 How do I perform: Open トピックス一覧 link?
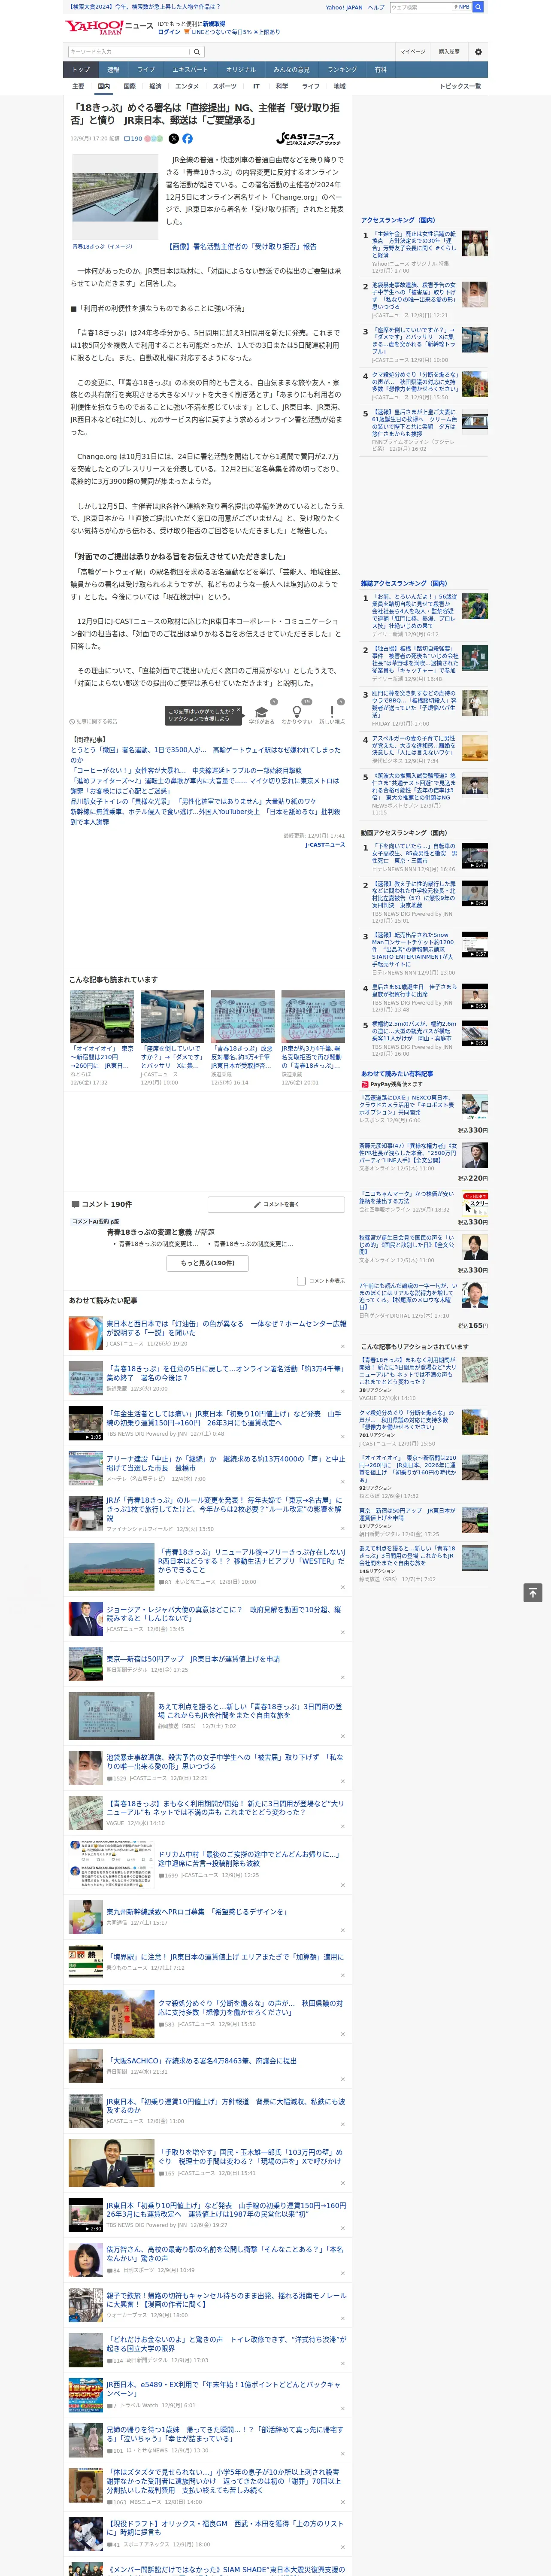click(460, 86)
